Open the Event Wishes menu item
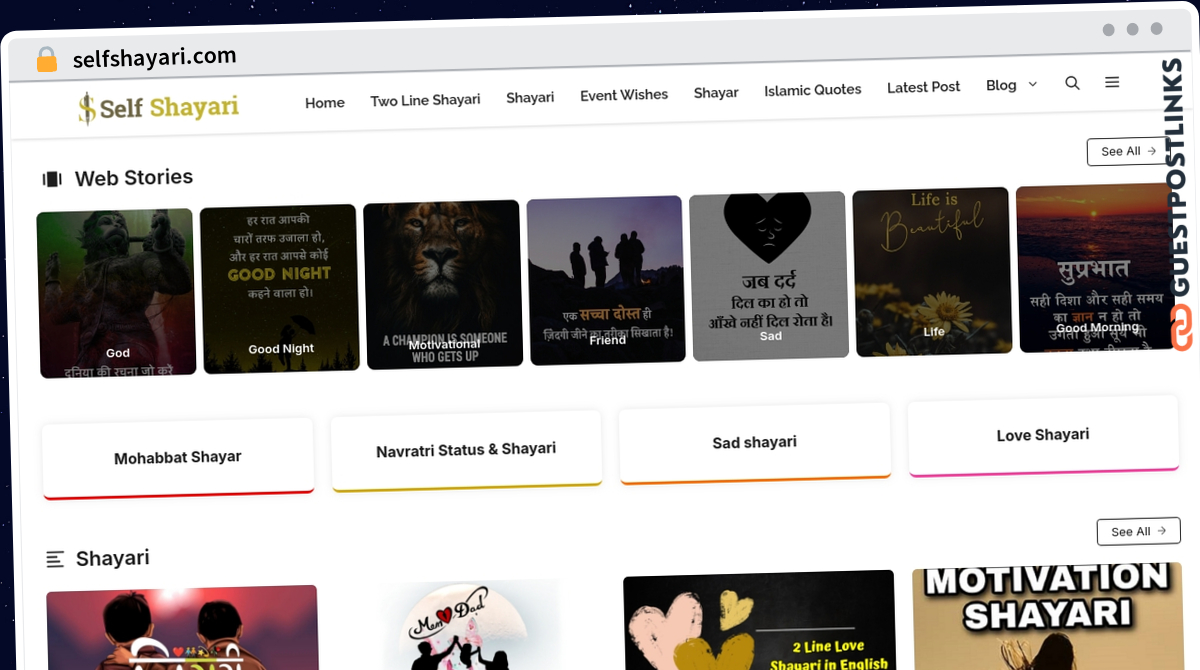 coord(624,95)
